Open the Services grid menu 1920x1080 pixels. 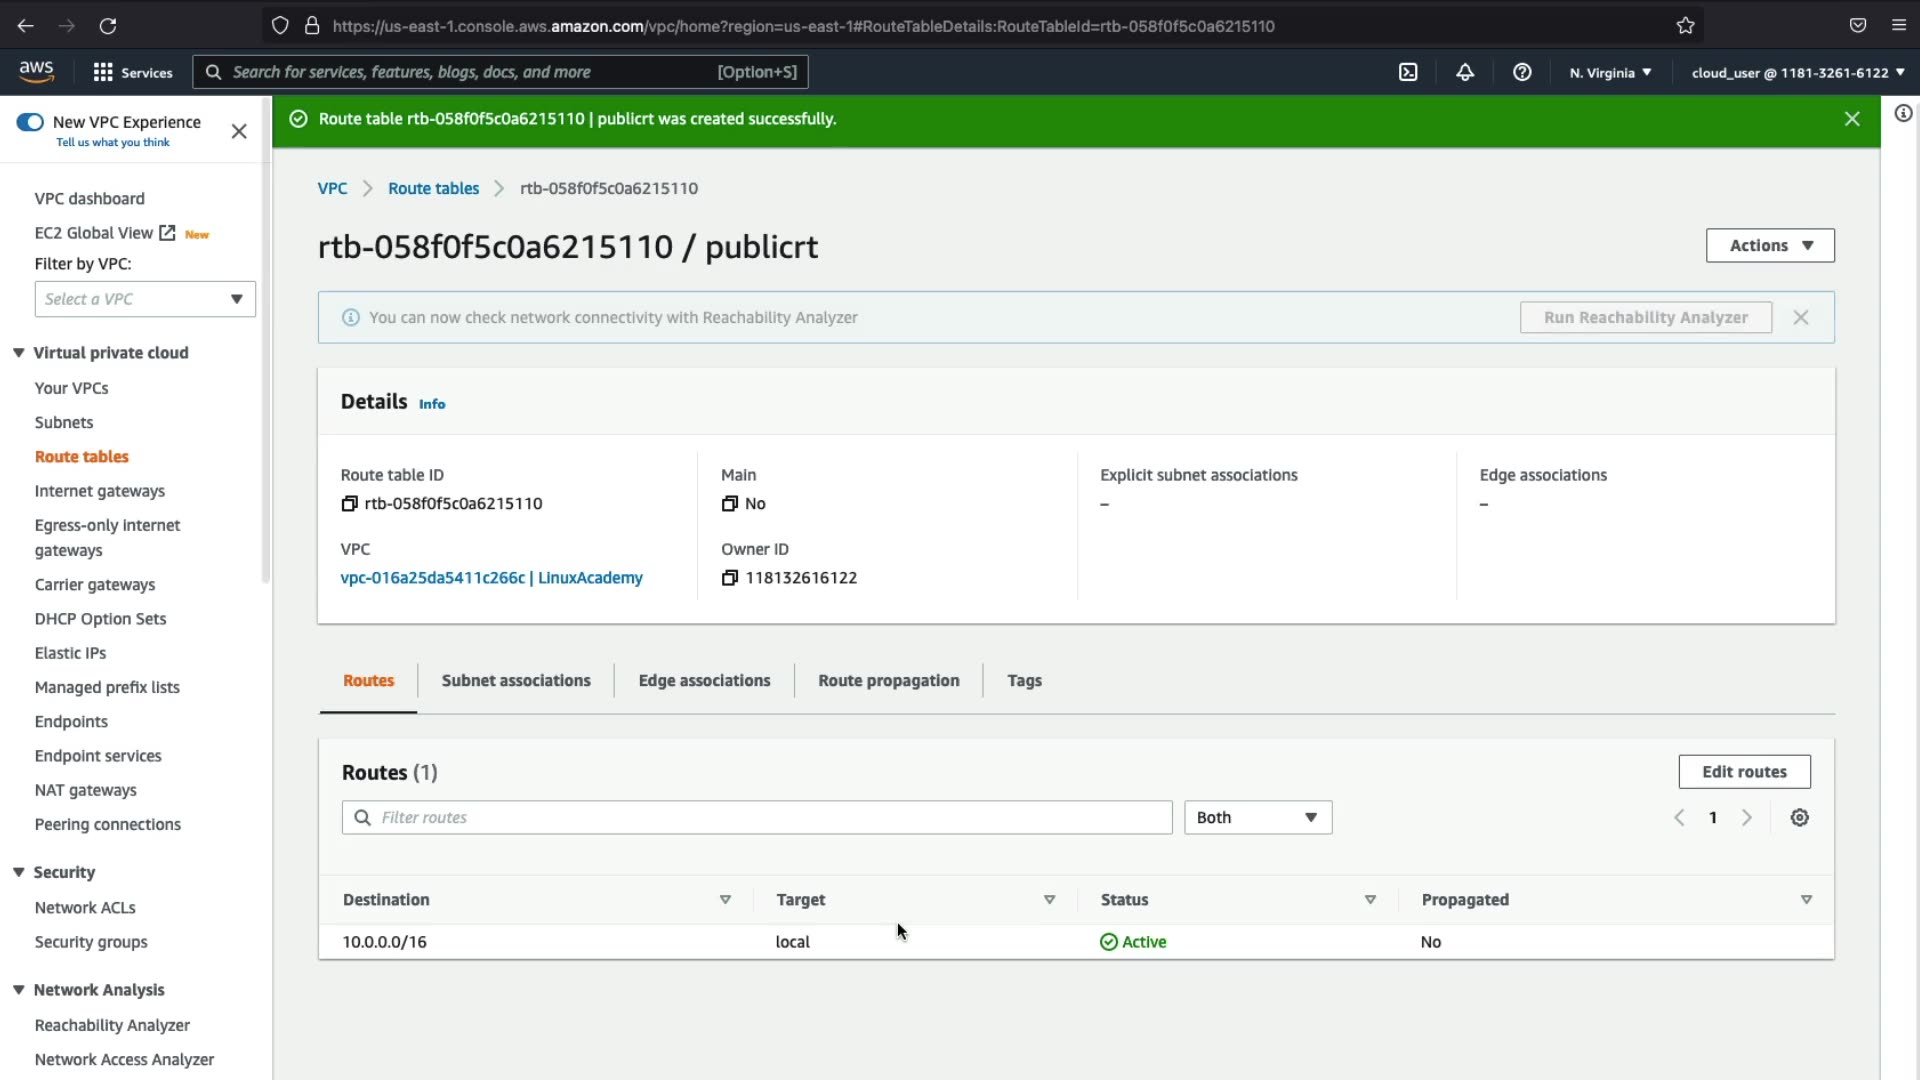click(x=132, y=72)
